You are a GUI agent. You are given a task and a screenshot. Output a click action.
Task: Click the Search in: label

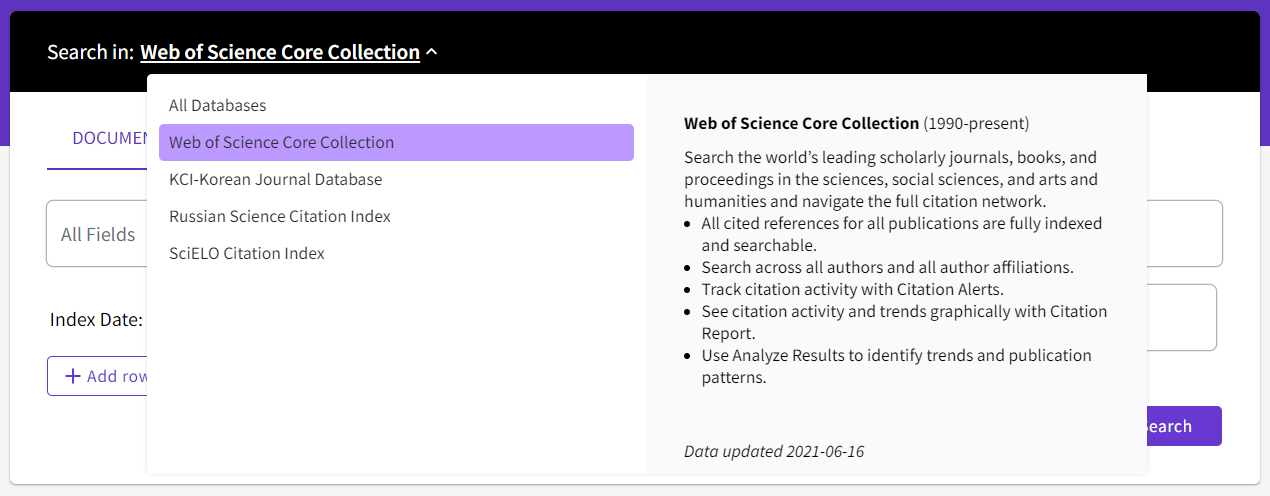[90, 52]
